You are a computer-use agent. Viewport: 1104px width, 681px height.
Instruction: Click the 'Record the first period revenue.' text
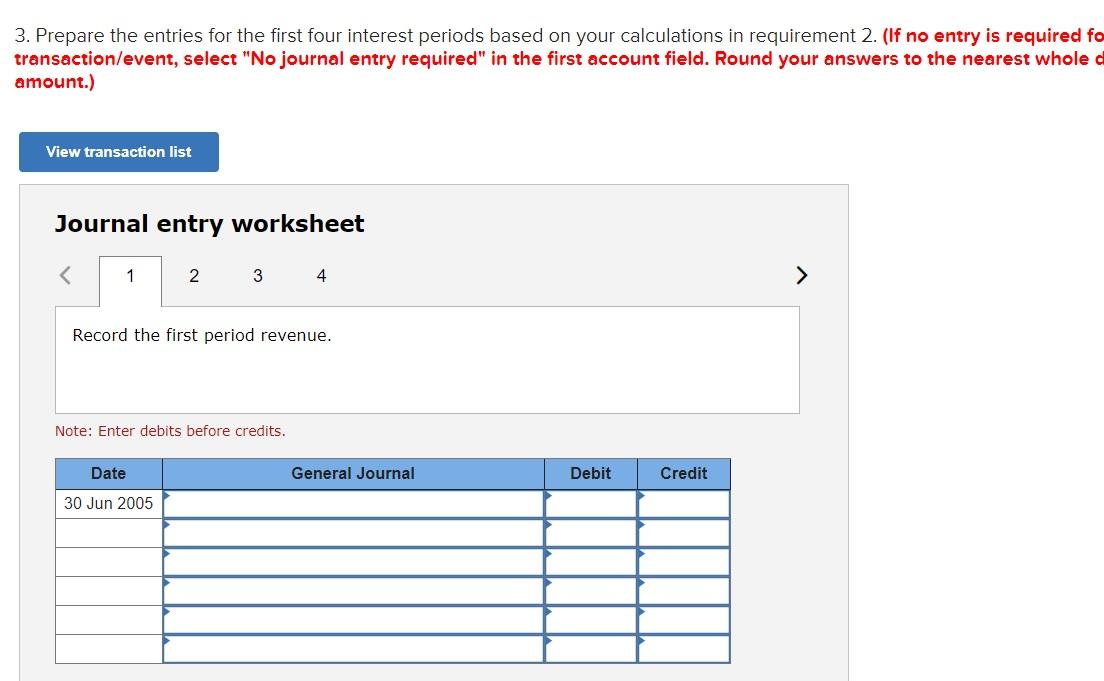click(201, 335)
